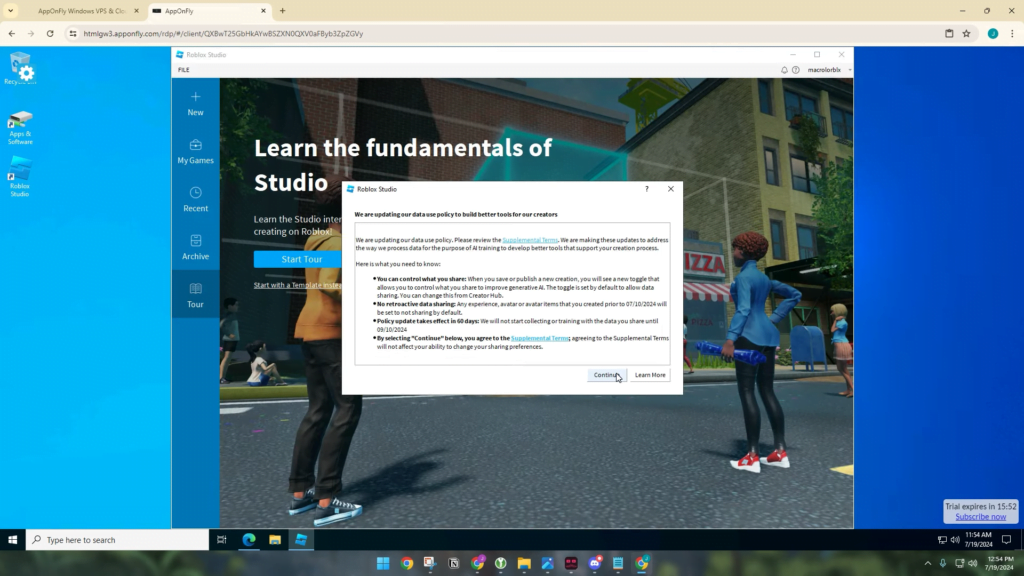Image resolution: width=1024 pixels, height=576 pixels.
Task: Click the remote network tray icon
Action: pyautogui.click(x=942, y=540)
